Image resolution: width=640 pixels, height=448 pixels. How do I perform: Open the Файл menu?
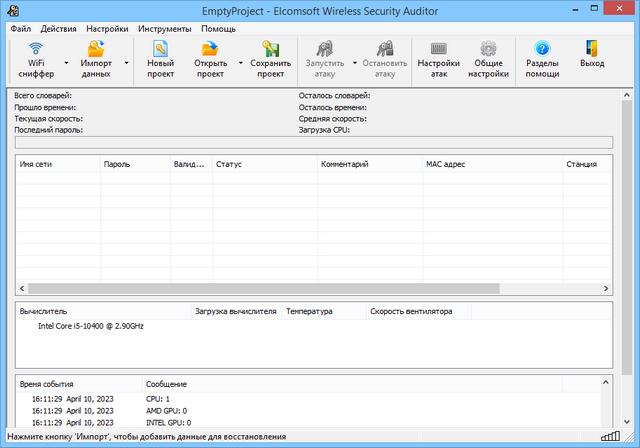[21, 29]
